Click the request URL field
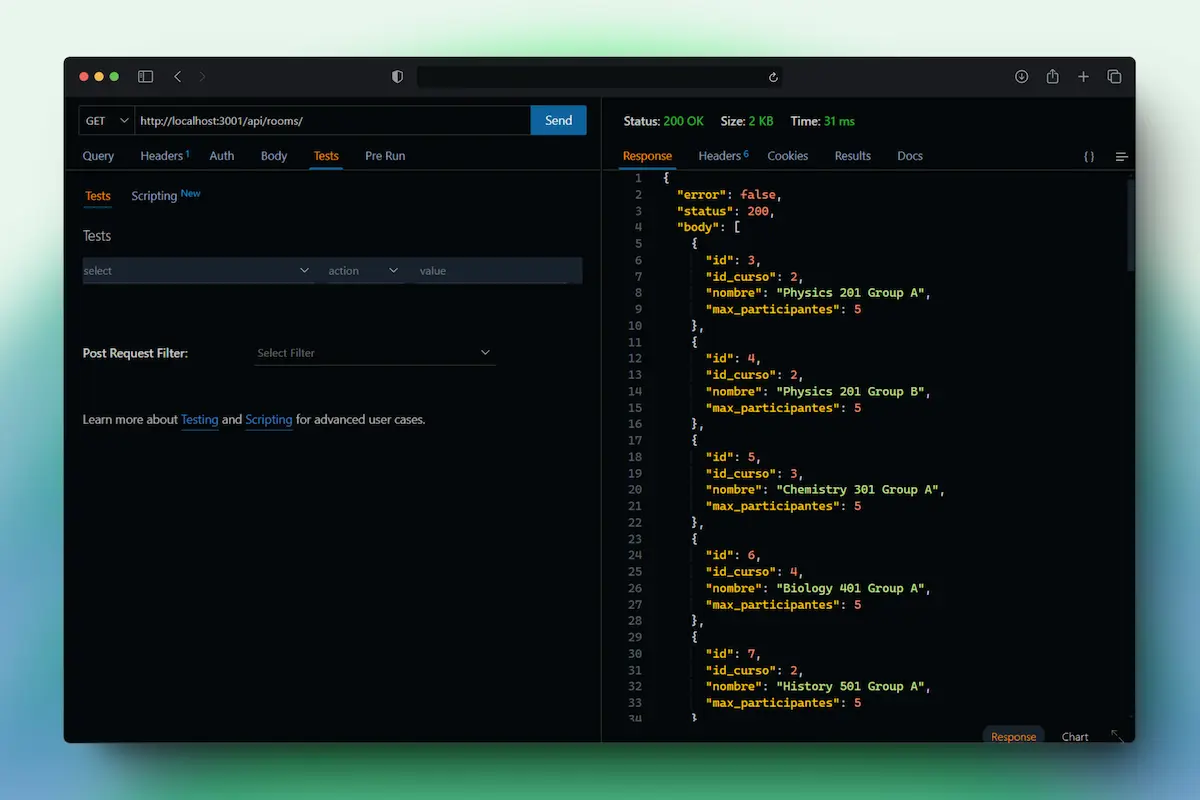 click(333, 120)
